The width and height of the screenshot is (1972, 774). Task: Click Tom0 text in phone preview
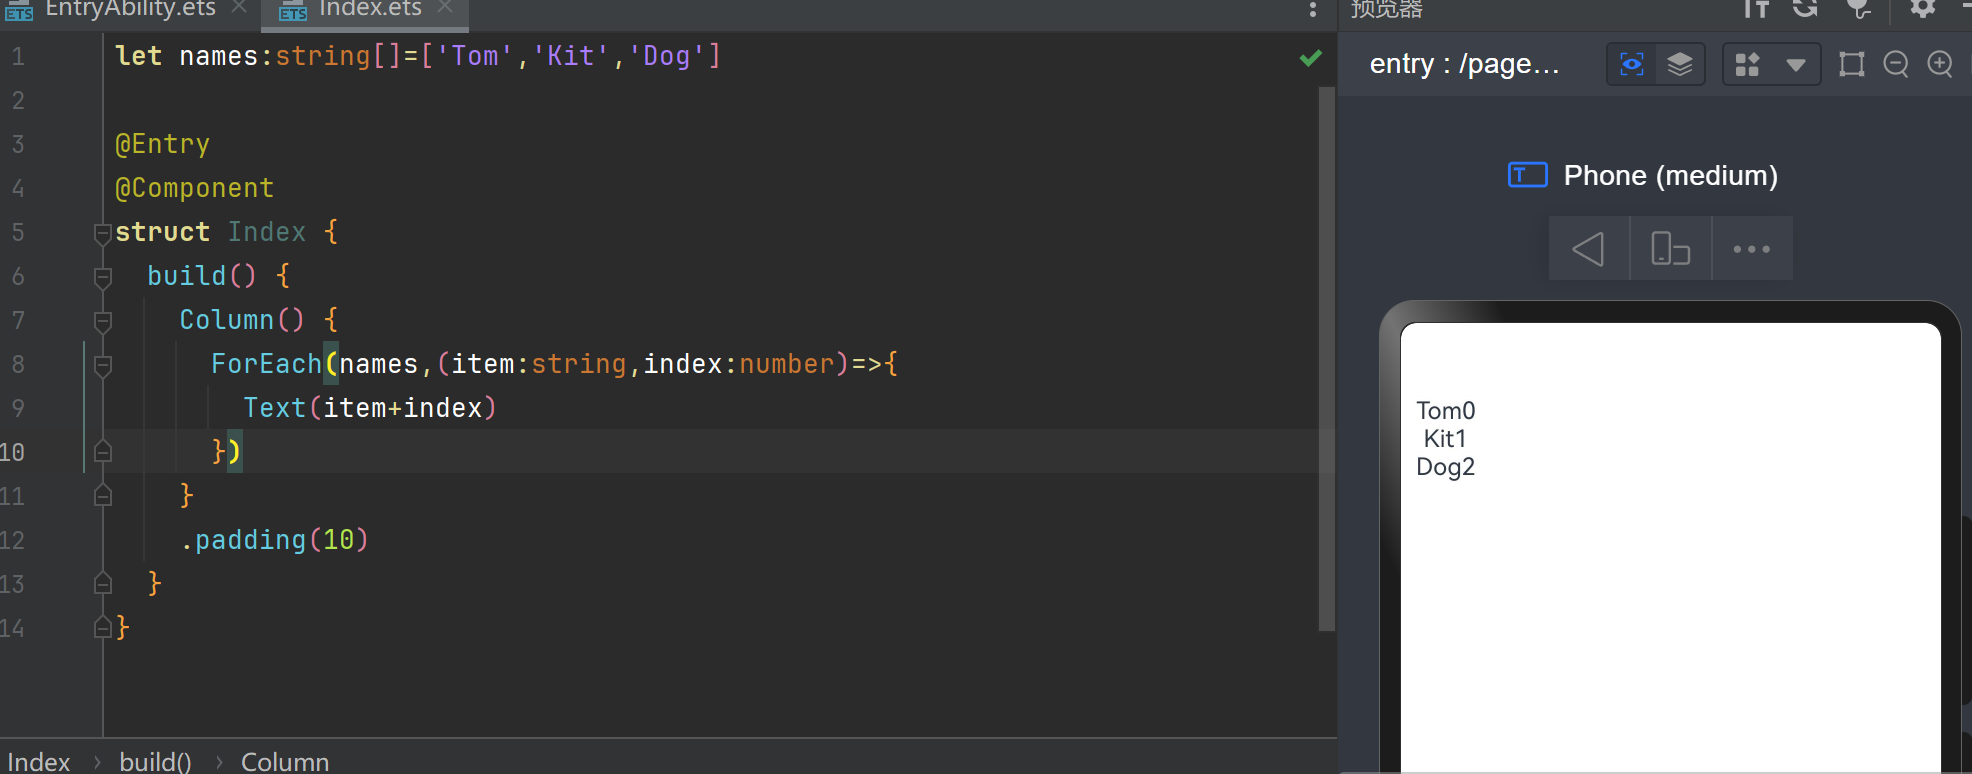1446,411
